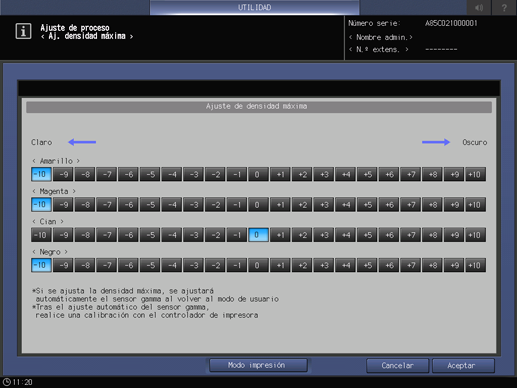Viewport: 517px width, 388px height.
Task: Open the information icon beside Ajuste de proceso
Action: coord(23,32)
